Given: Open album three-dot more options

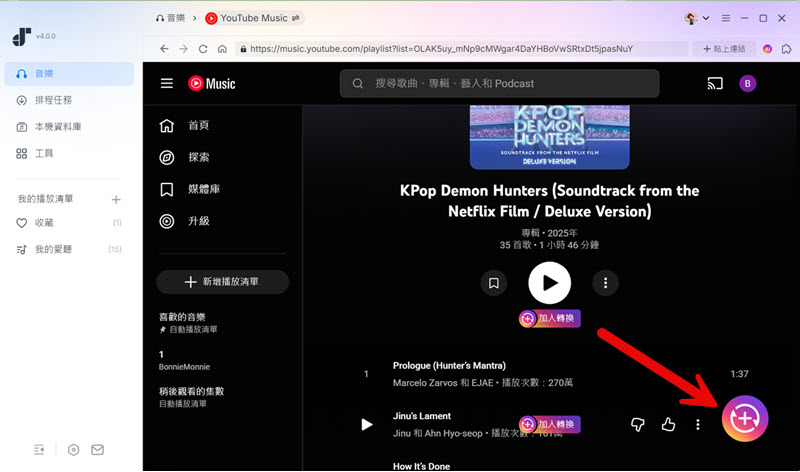Looking at the screenshot, I should tap(605, 283).
